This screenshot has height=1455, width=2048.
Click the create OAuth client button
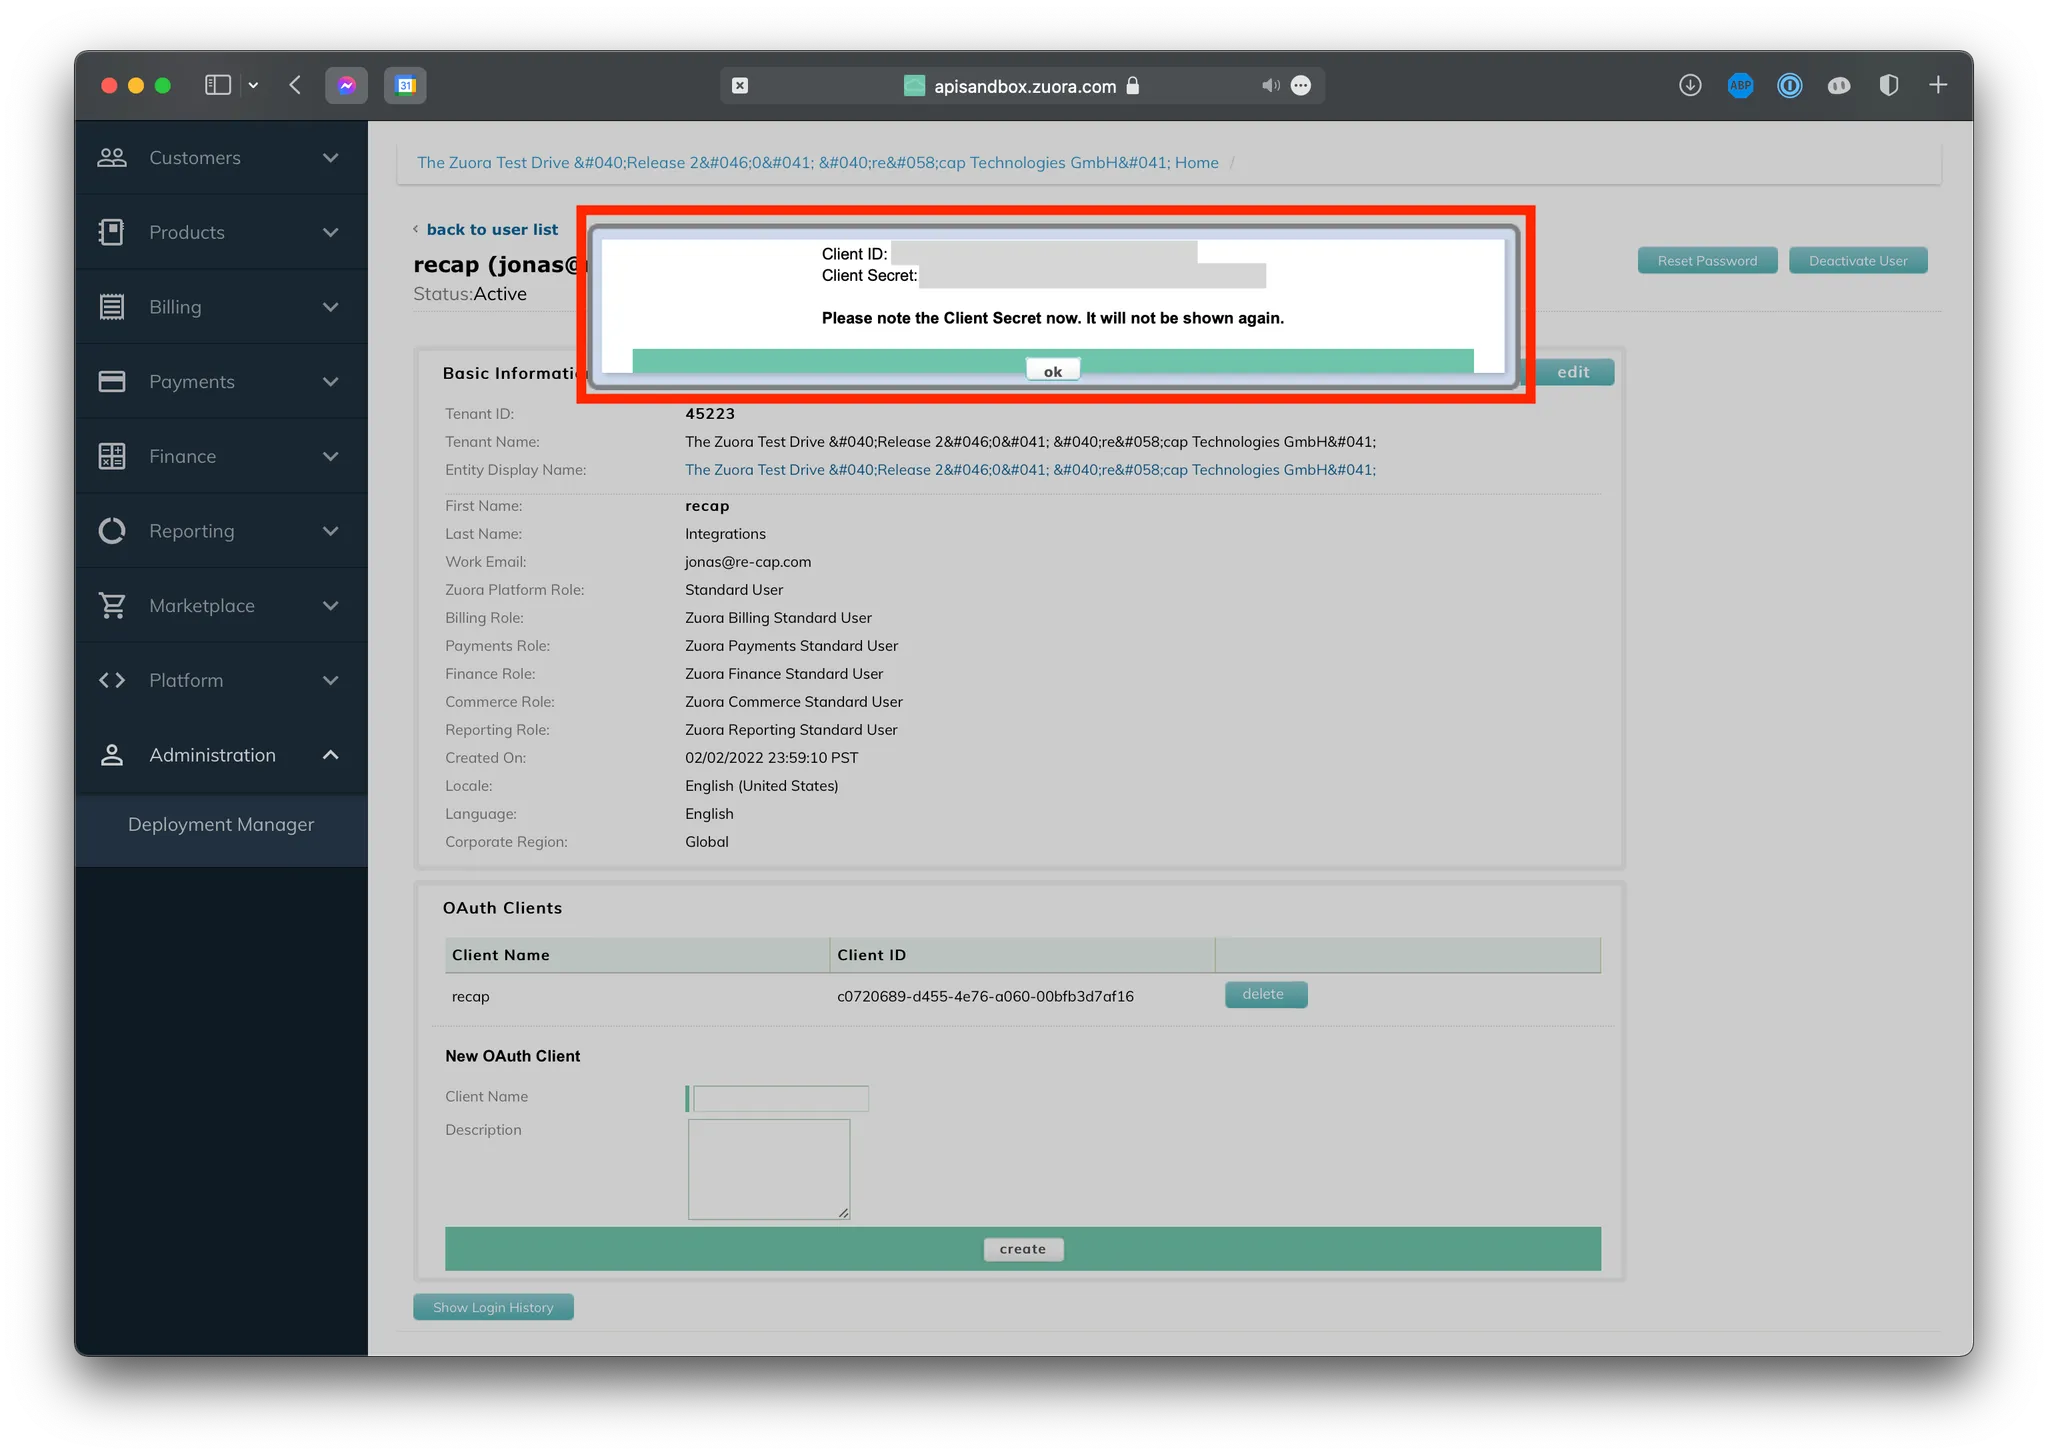click(x=1023, y=1249)
